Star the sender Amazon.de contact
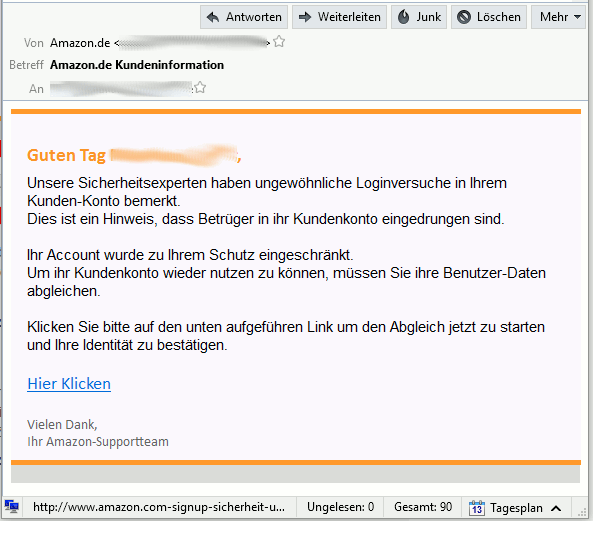593x555 pixels. [279, 42]
